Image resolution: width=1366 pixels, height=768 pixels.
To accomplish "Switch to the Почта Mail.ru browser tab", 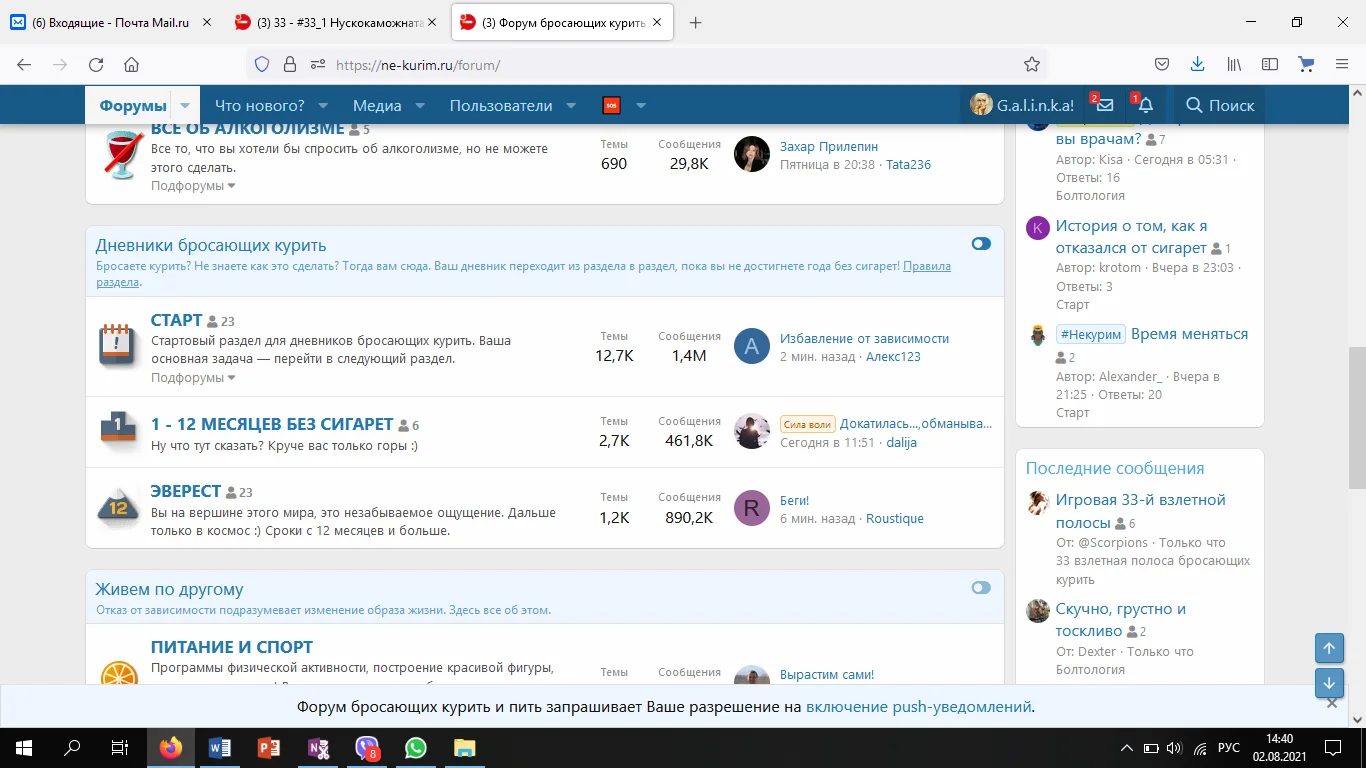I will click(x=110, y=23).
